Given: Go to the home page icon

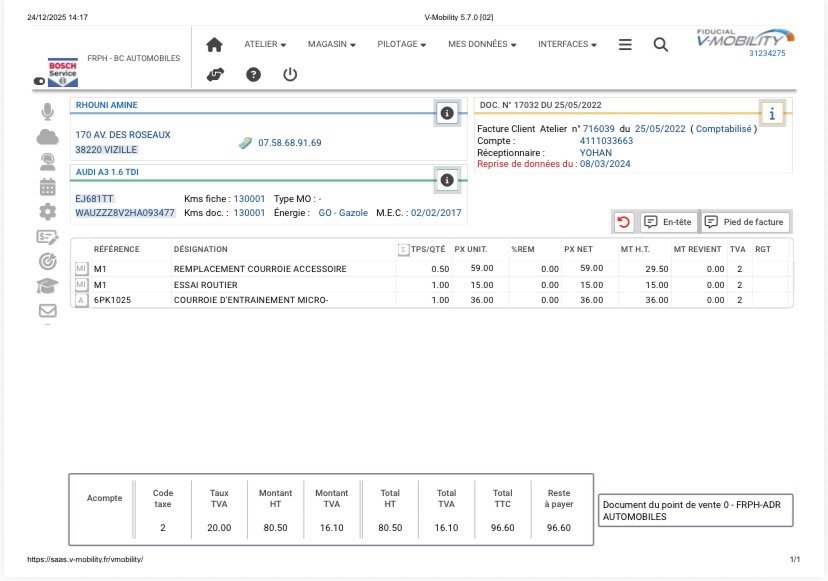Looking at the screenshot, I should (x=214, y=45).
